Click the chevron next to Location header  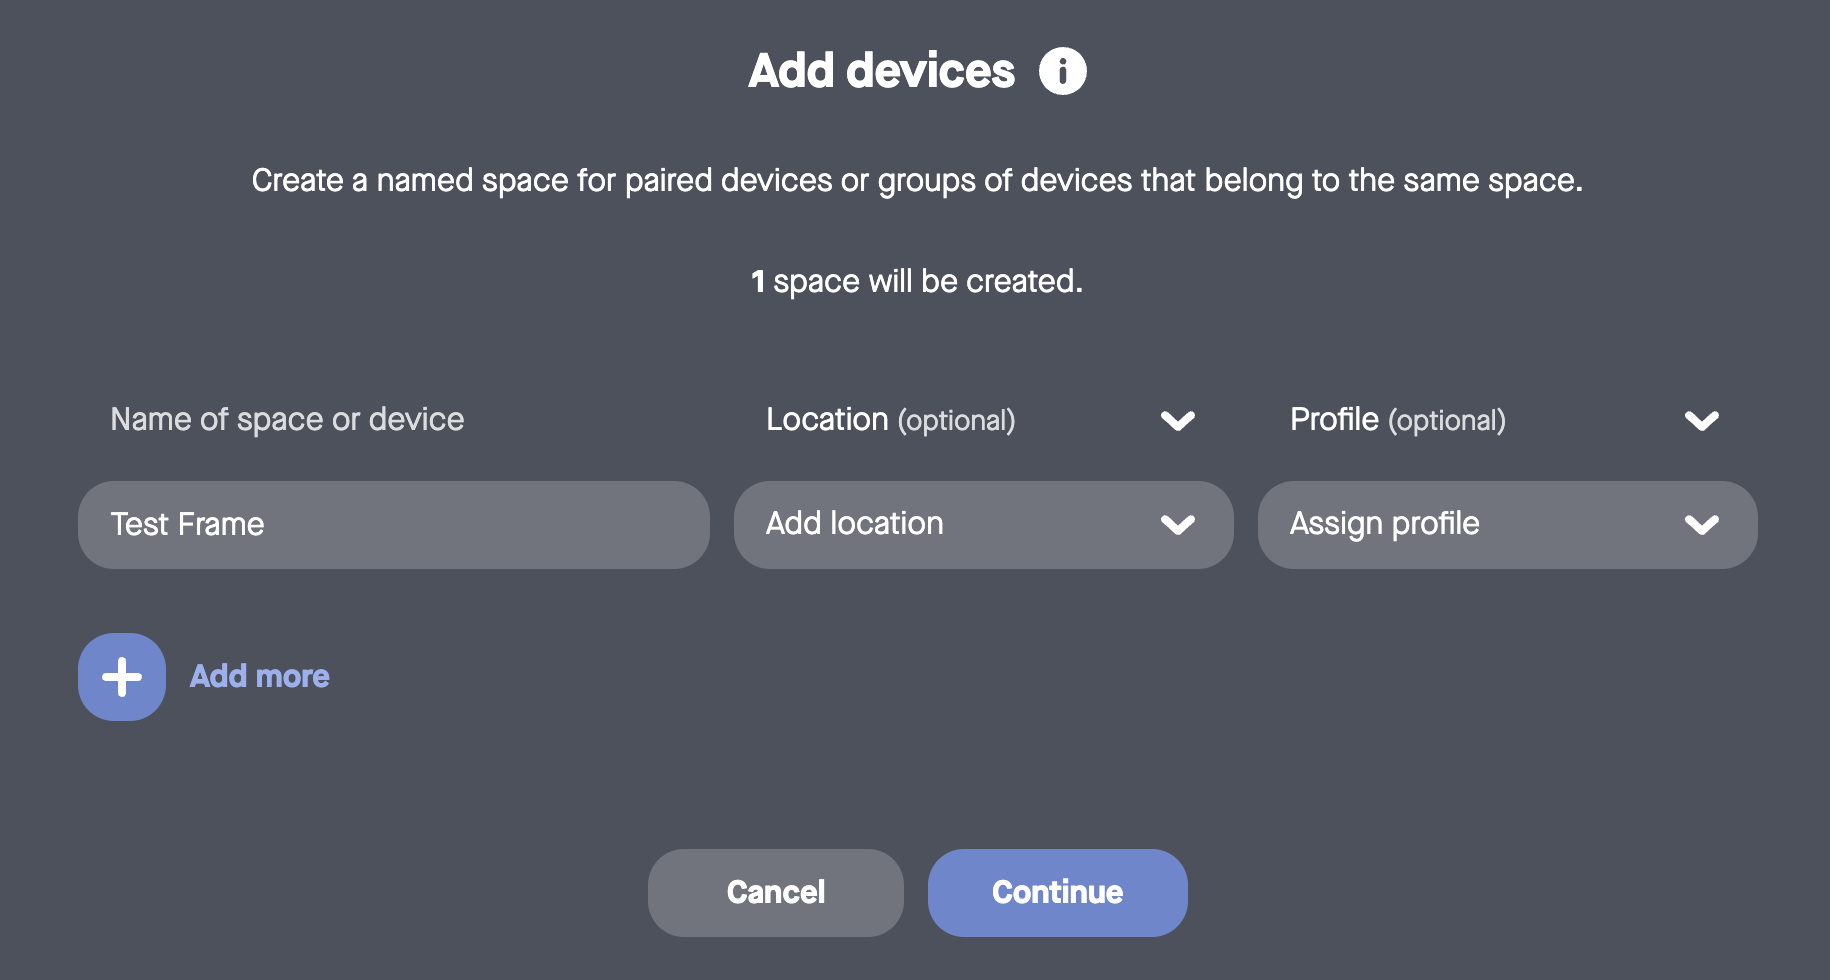click(1178, 420)
